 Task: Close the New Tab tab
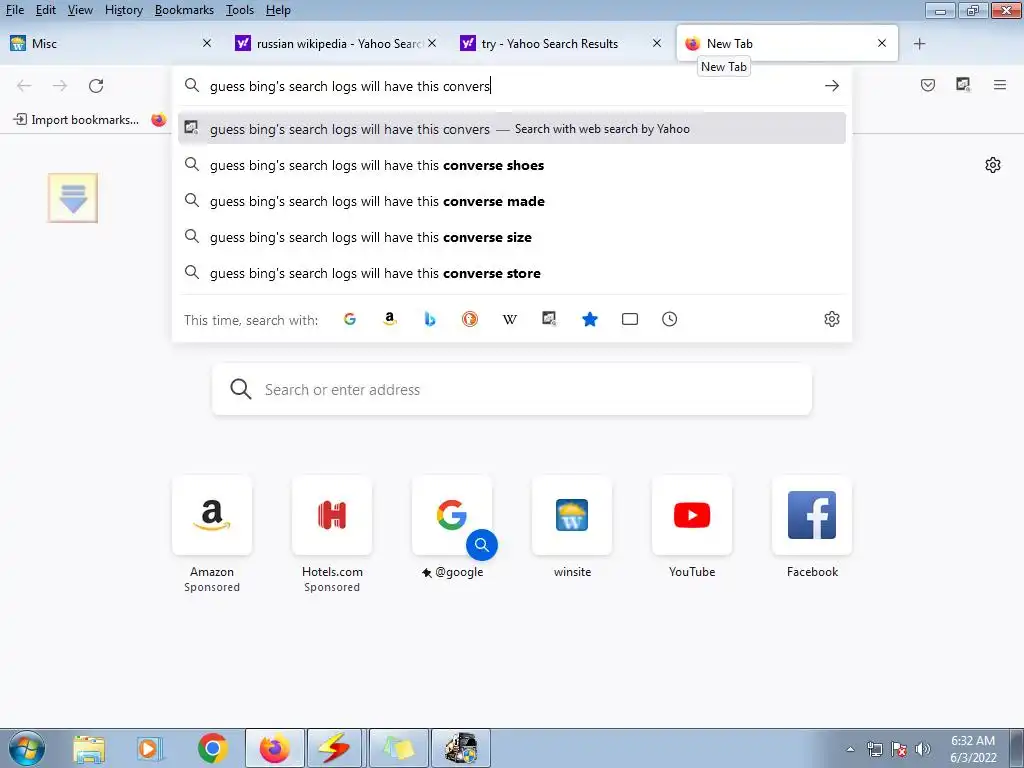tap(882, 43)
